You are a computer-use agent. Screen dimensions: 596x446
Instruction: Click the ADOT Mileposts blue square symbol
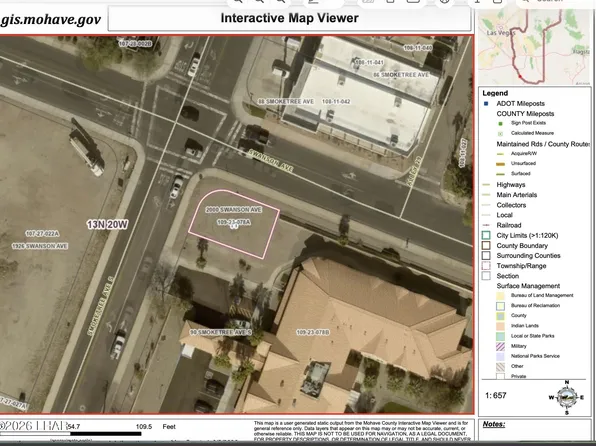point(486,103)
